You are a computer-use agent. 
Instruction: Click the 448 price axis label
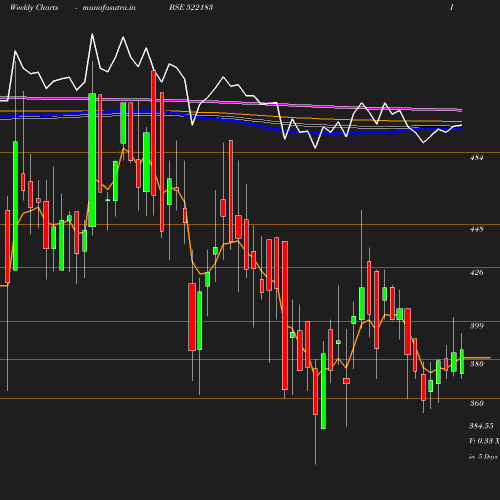pyautogui.click(x=476, y=229)
